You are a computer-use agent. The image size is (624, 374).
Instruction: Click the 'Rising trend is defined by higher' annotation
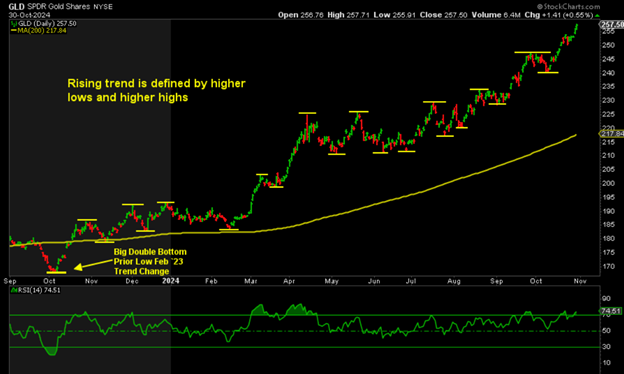pos(156,84)
